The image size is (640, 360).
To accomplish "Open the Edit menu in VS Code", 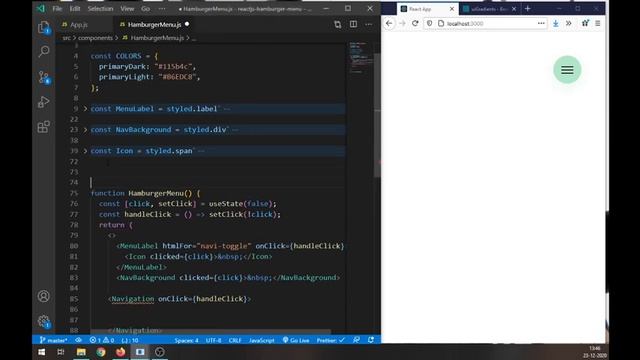I will click(75, 9).
